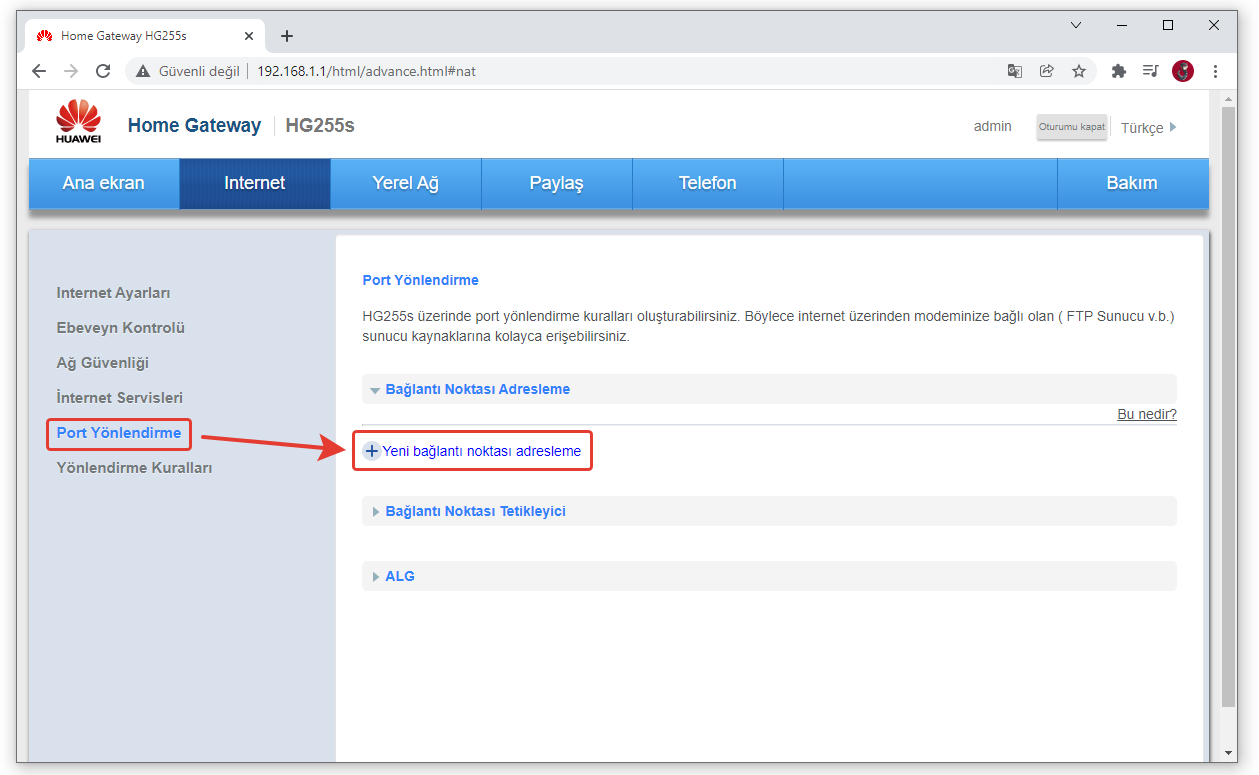Open the Bu nedir? help link

tap(1146, 414)
